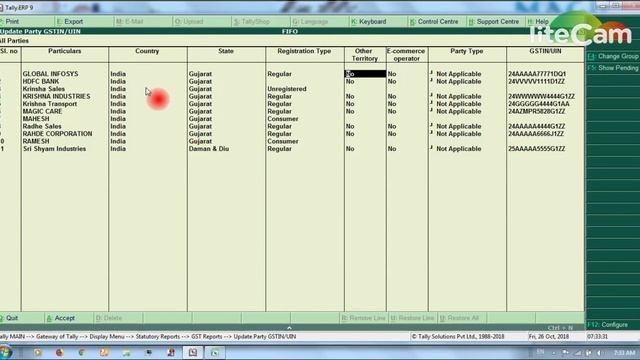Open the Help menu
The height and width of the screenshot is (360, 640).
539,22
